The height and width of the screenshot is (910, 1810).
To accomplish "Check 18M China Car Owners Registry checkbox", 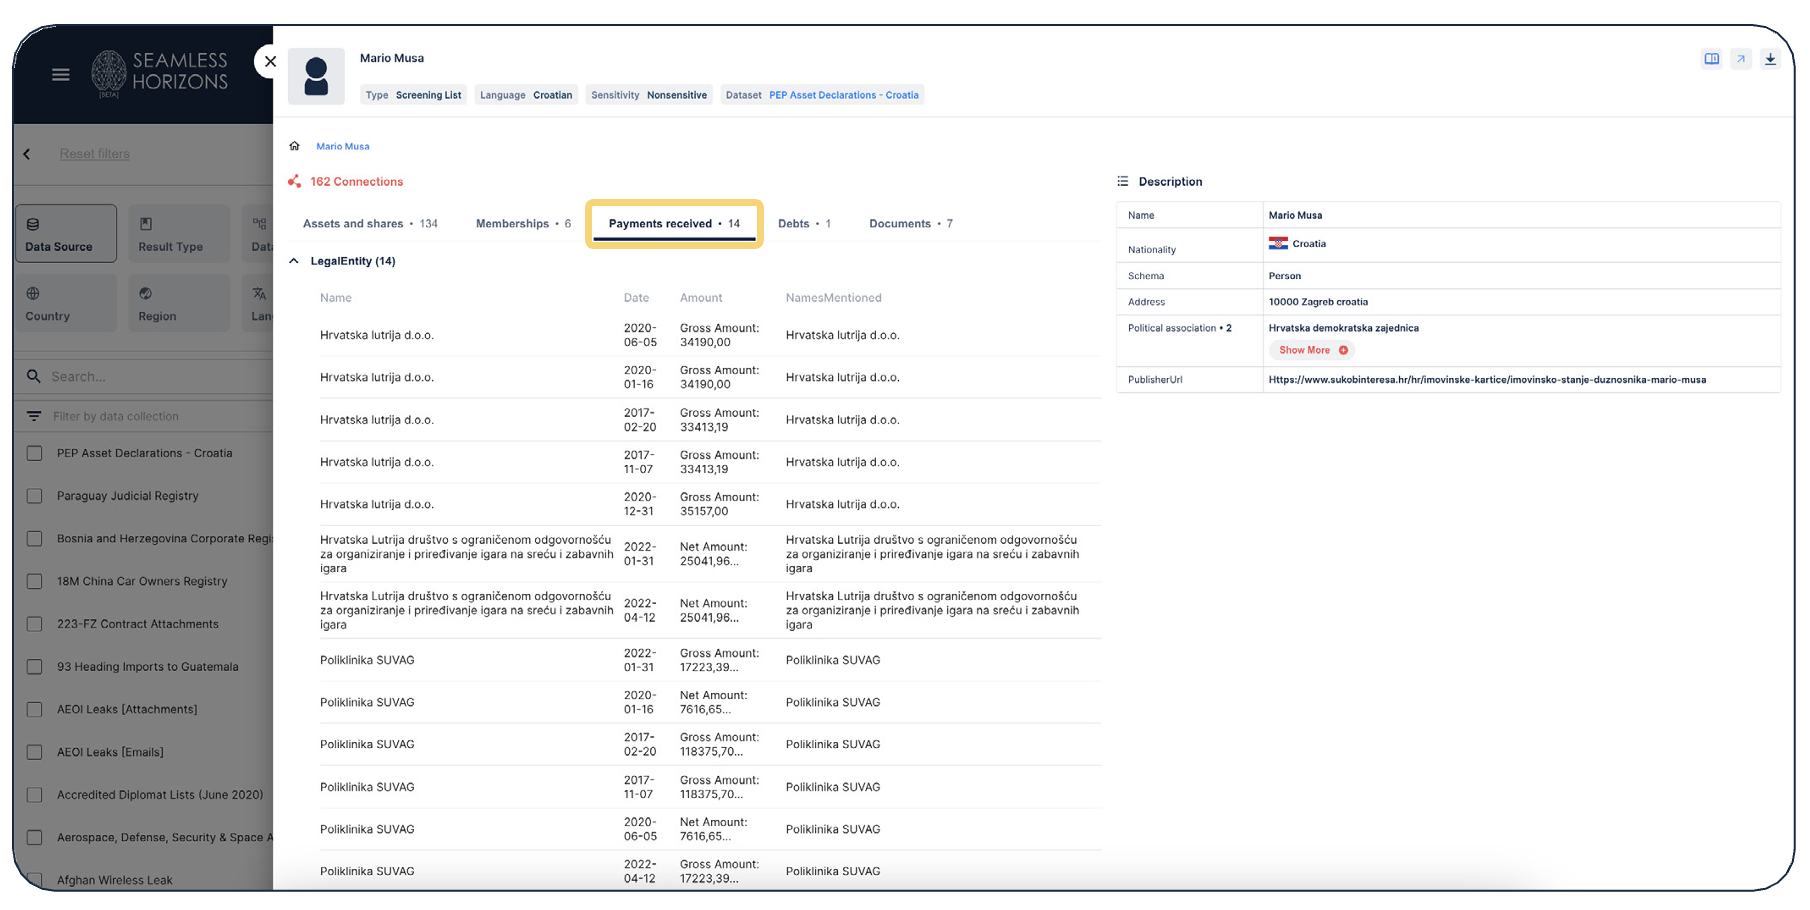I will (x=35, y=581).
